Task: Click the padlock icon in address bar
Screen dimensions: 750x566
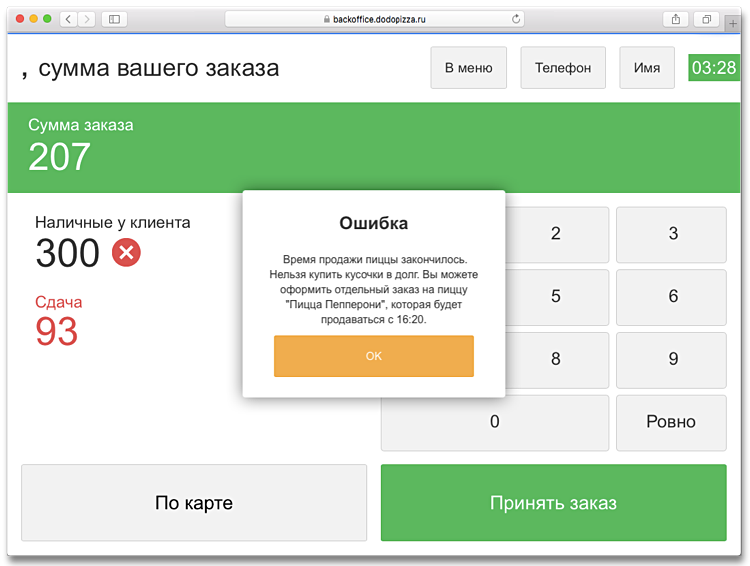Action: click(327, 19)
